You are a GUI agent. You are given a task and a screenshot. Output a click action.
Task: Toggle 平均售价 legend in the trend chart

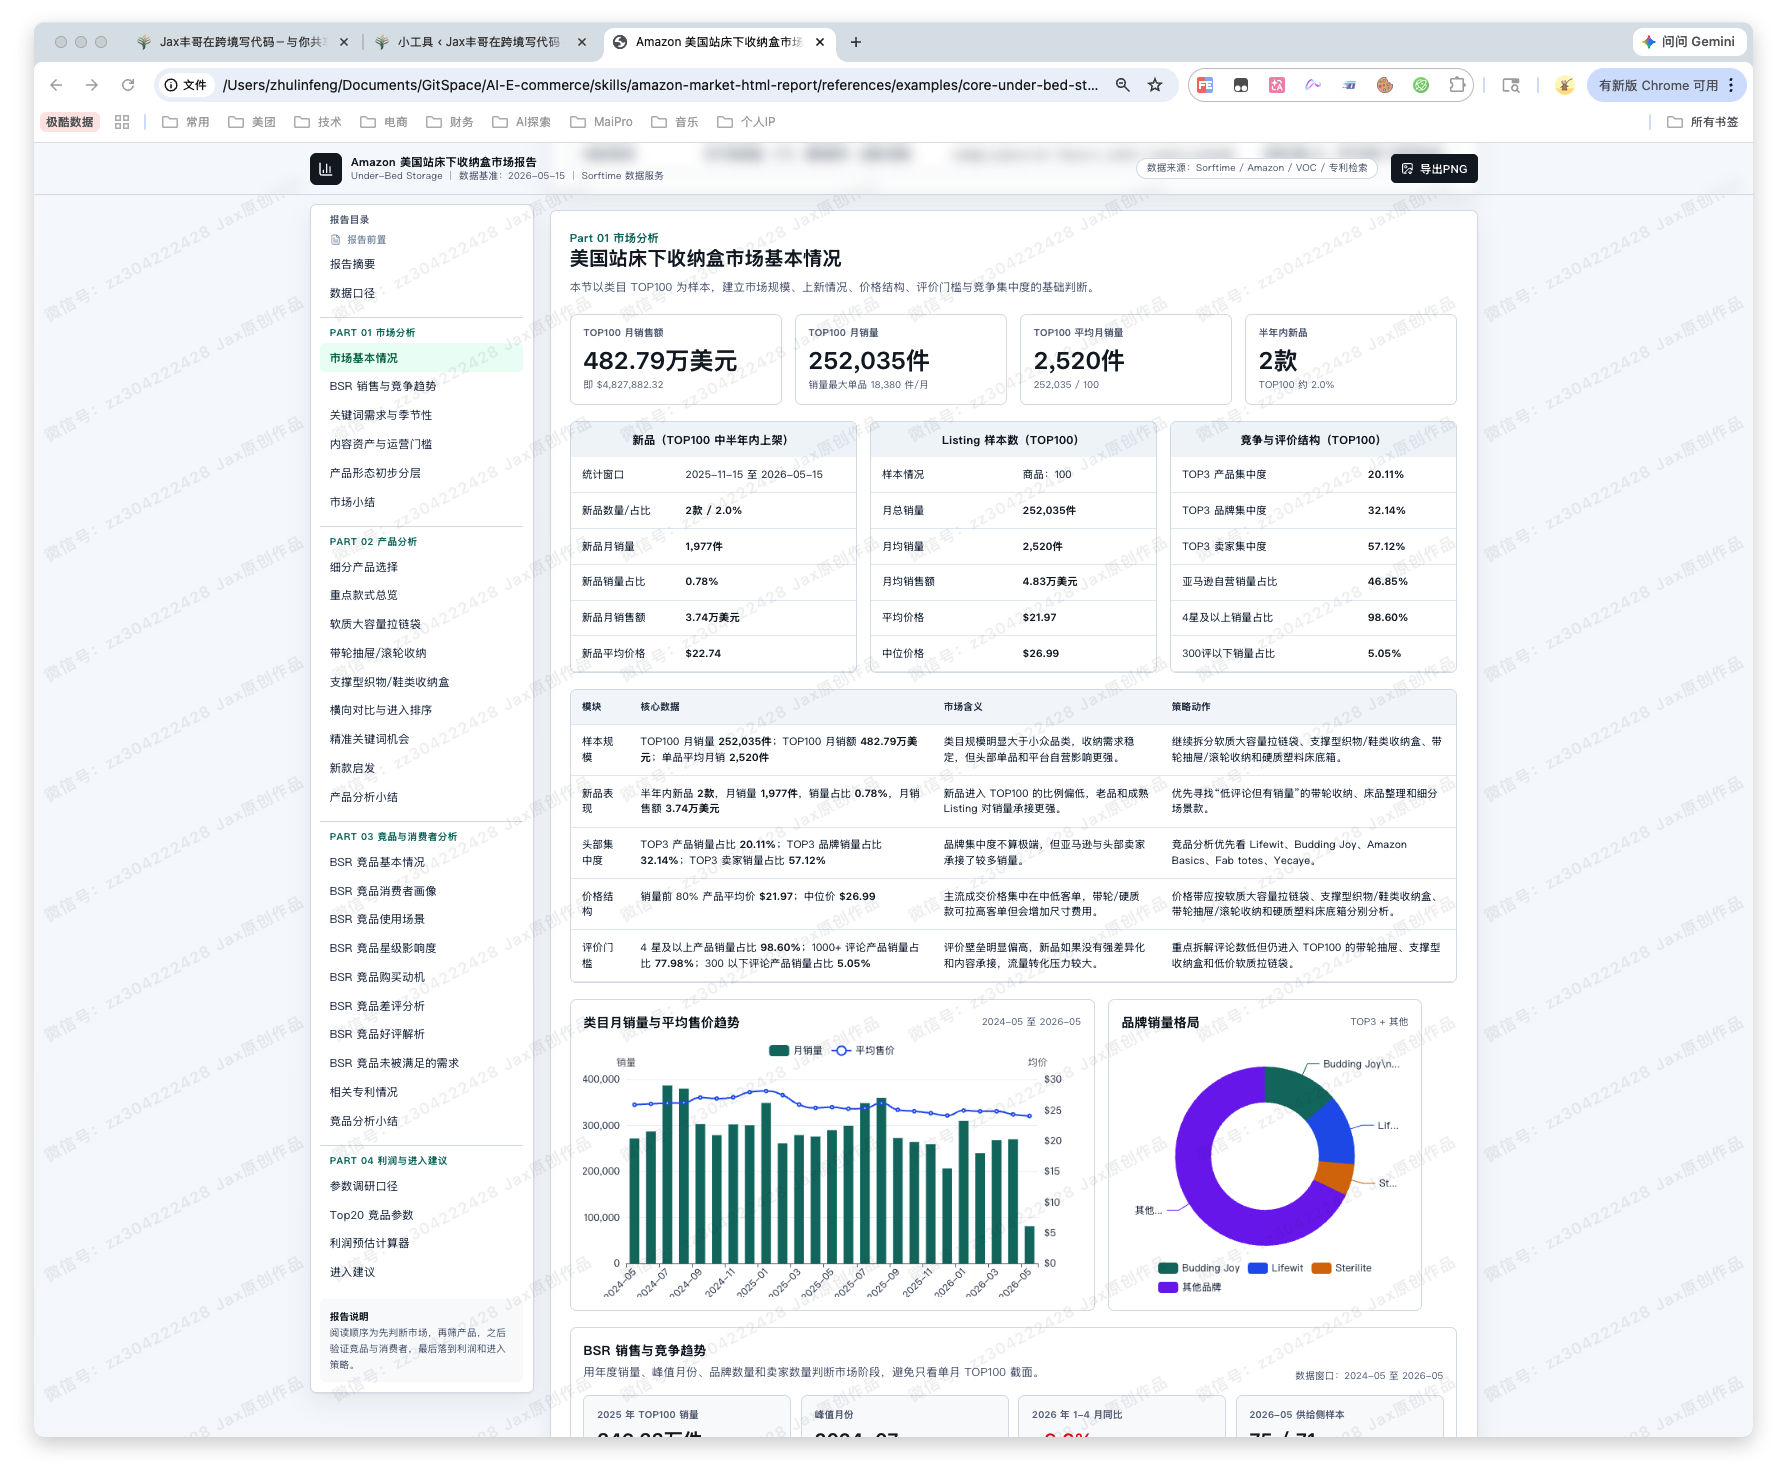tap(864, 1050)
